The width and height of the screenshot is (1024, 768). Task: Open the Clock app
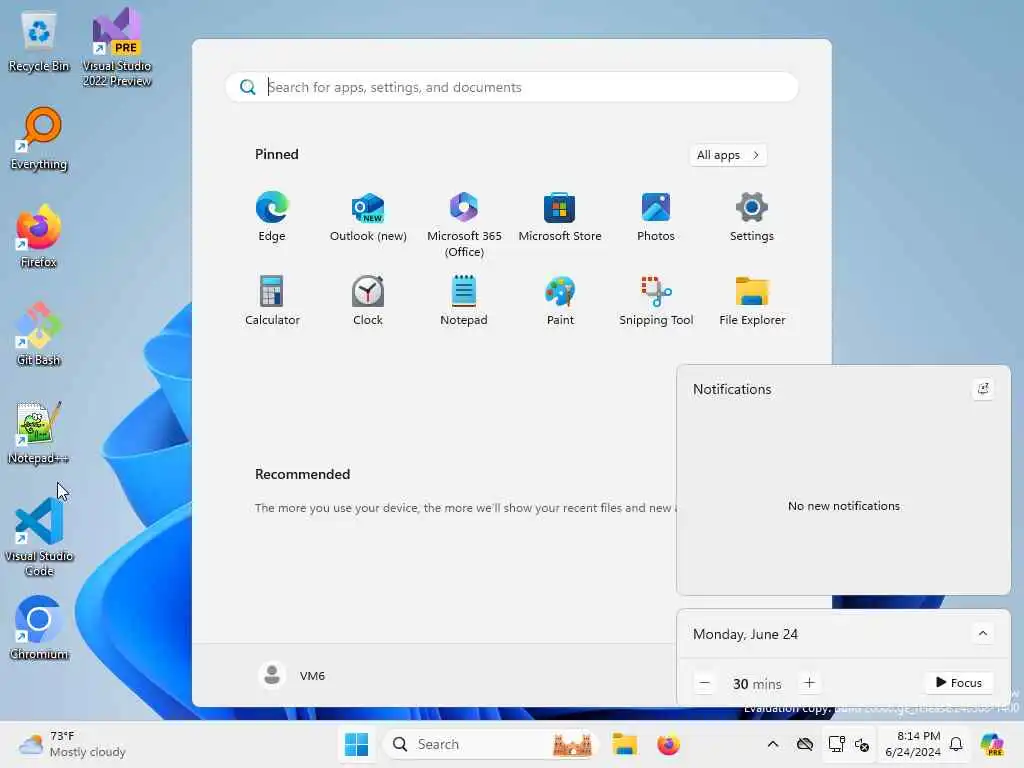click(x=368, y=300)
